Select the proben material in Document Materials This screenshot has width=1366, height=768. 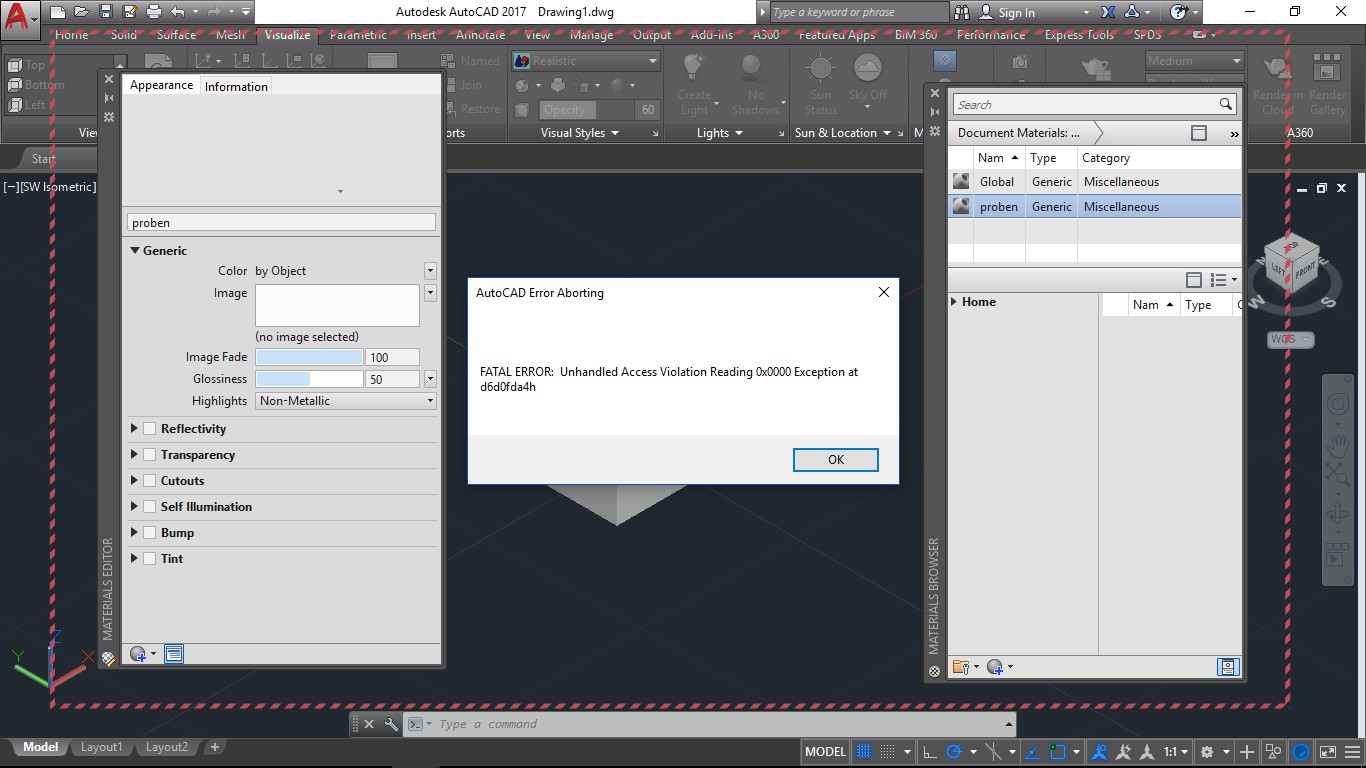click(x=1000, y=206)
